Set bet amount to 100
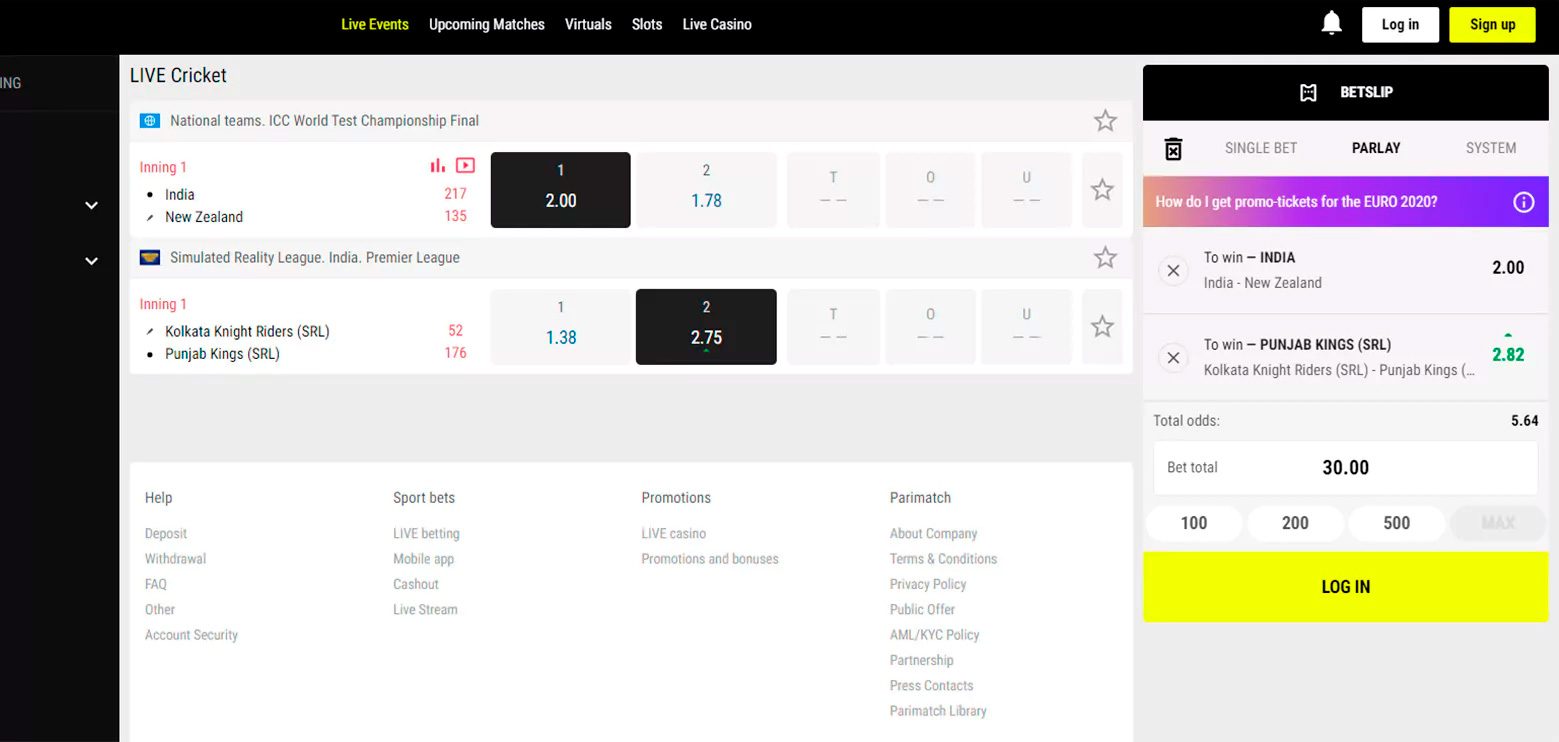 (x=1194, y=523)
